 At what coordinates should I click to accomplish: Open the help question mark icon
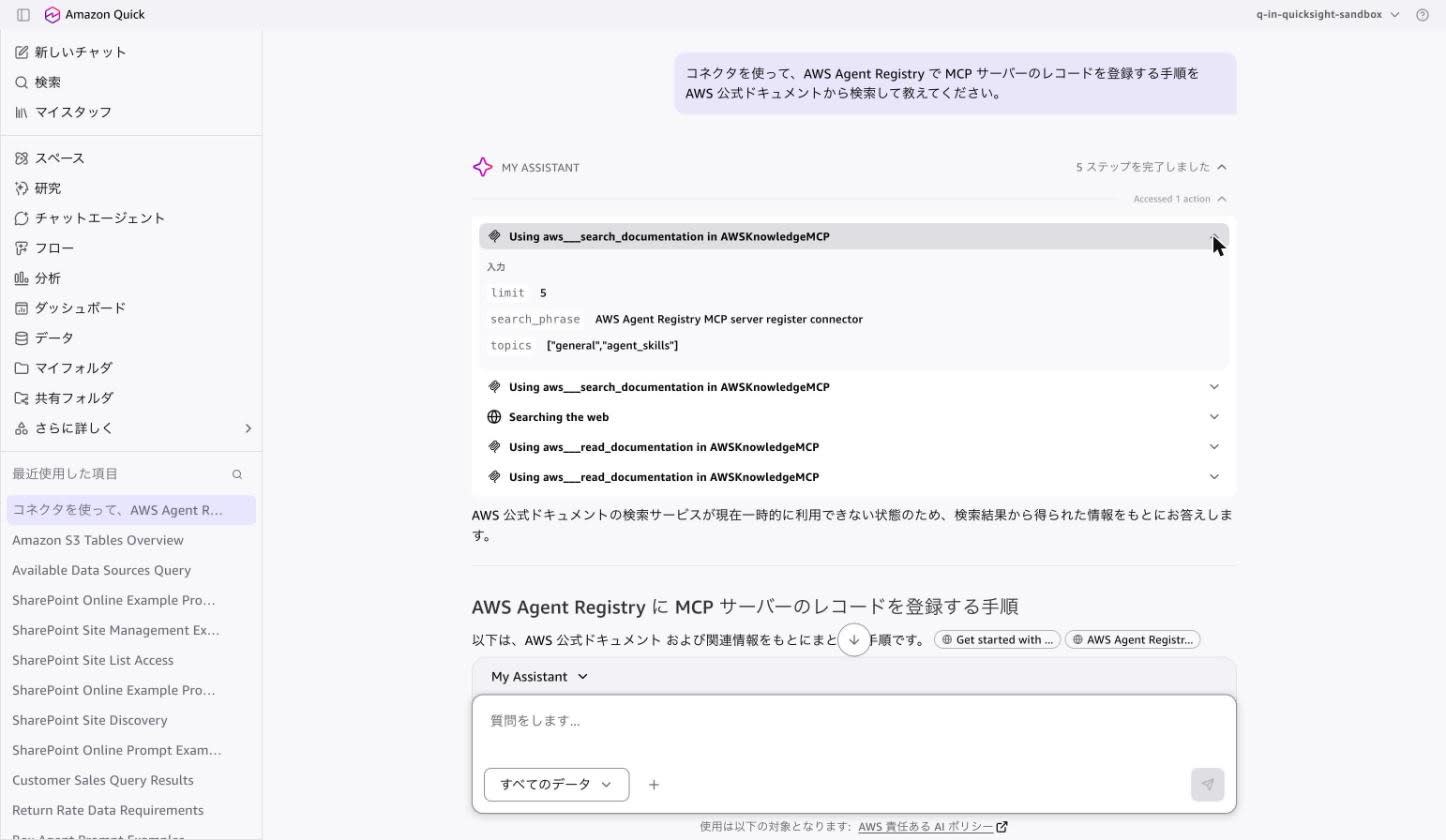coord(1422,15)
